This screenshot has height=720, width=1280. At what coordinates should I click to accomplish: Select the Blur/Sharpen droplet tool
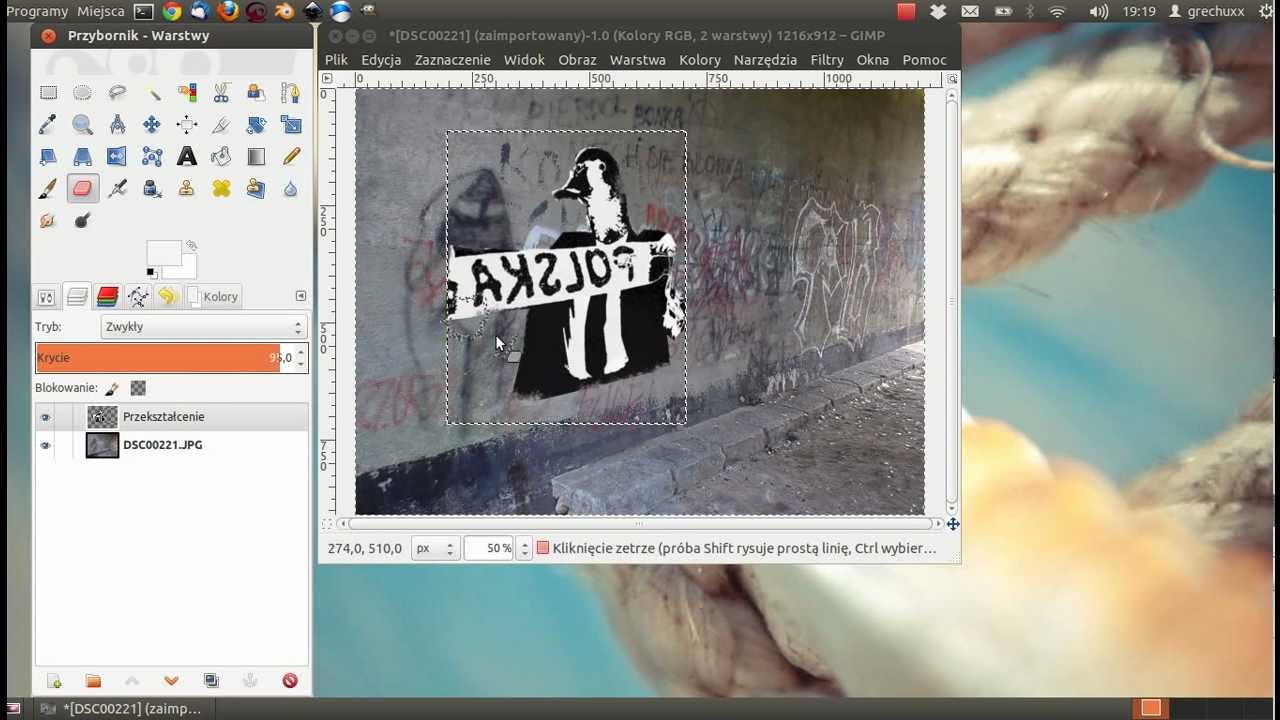click(x=291, y=188)
